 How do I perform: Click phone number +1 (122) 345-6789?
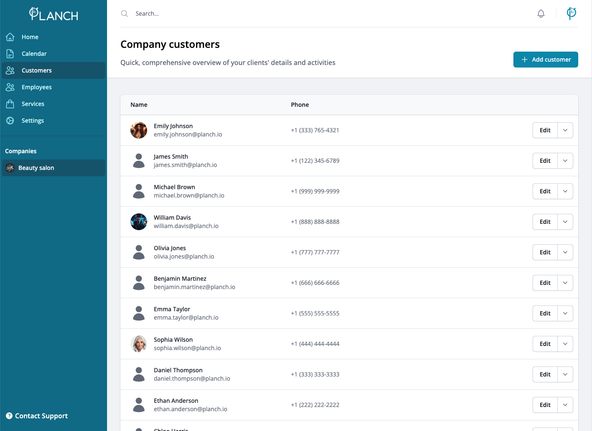[315, 161]
